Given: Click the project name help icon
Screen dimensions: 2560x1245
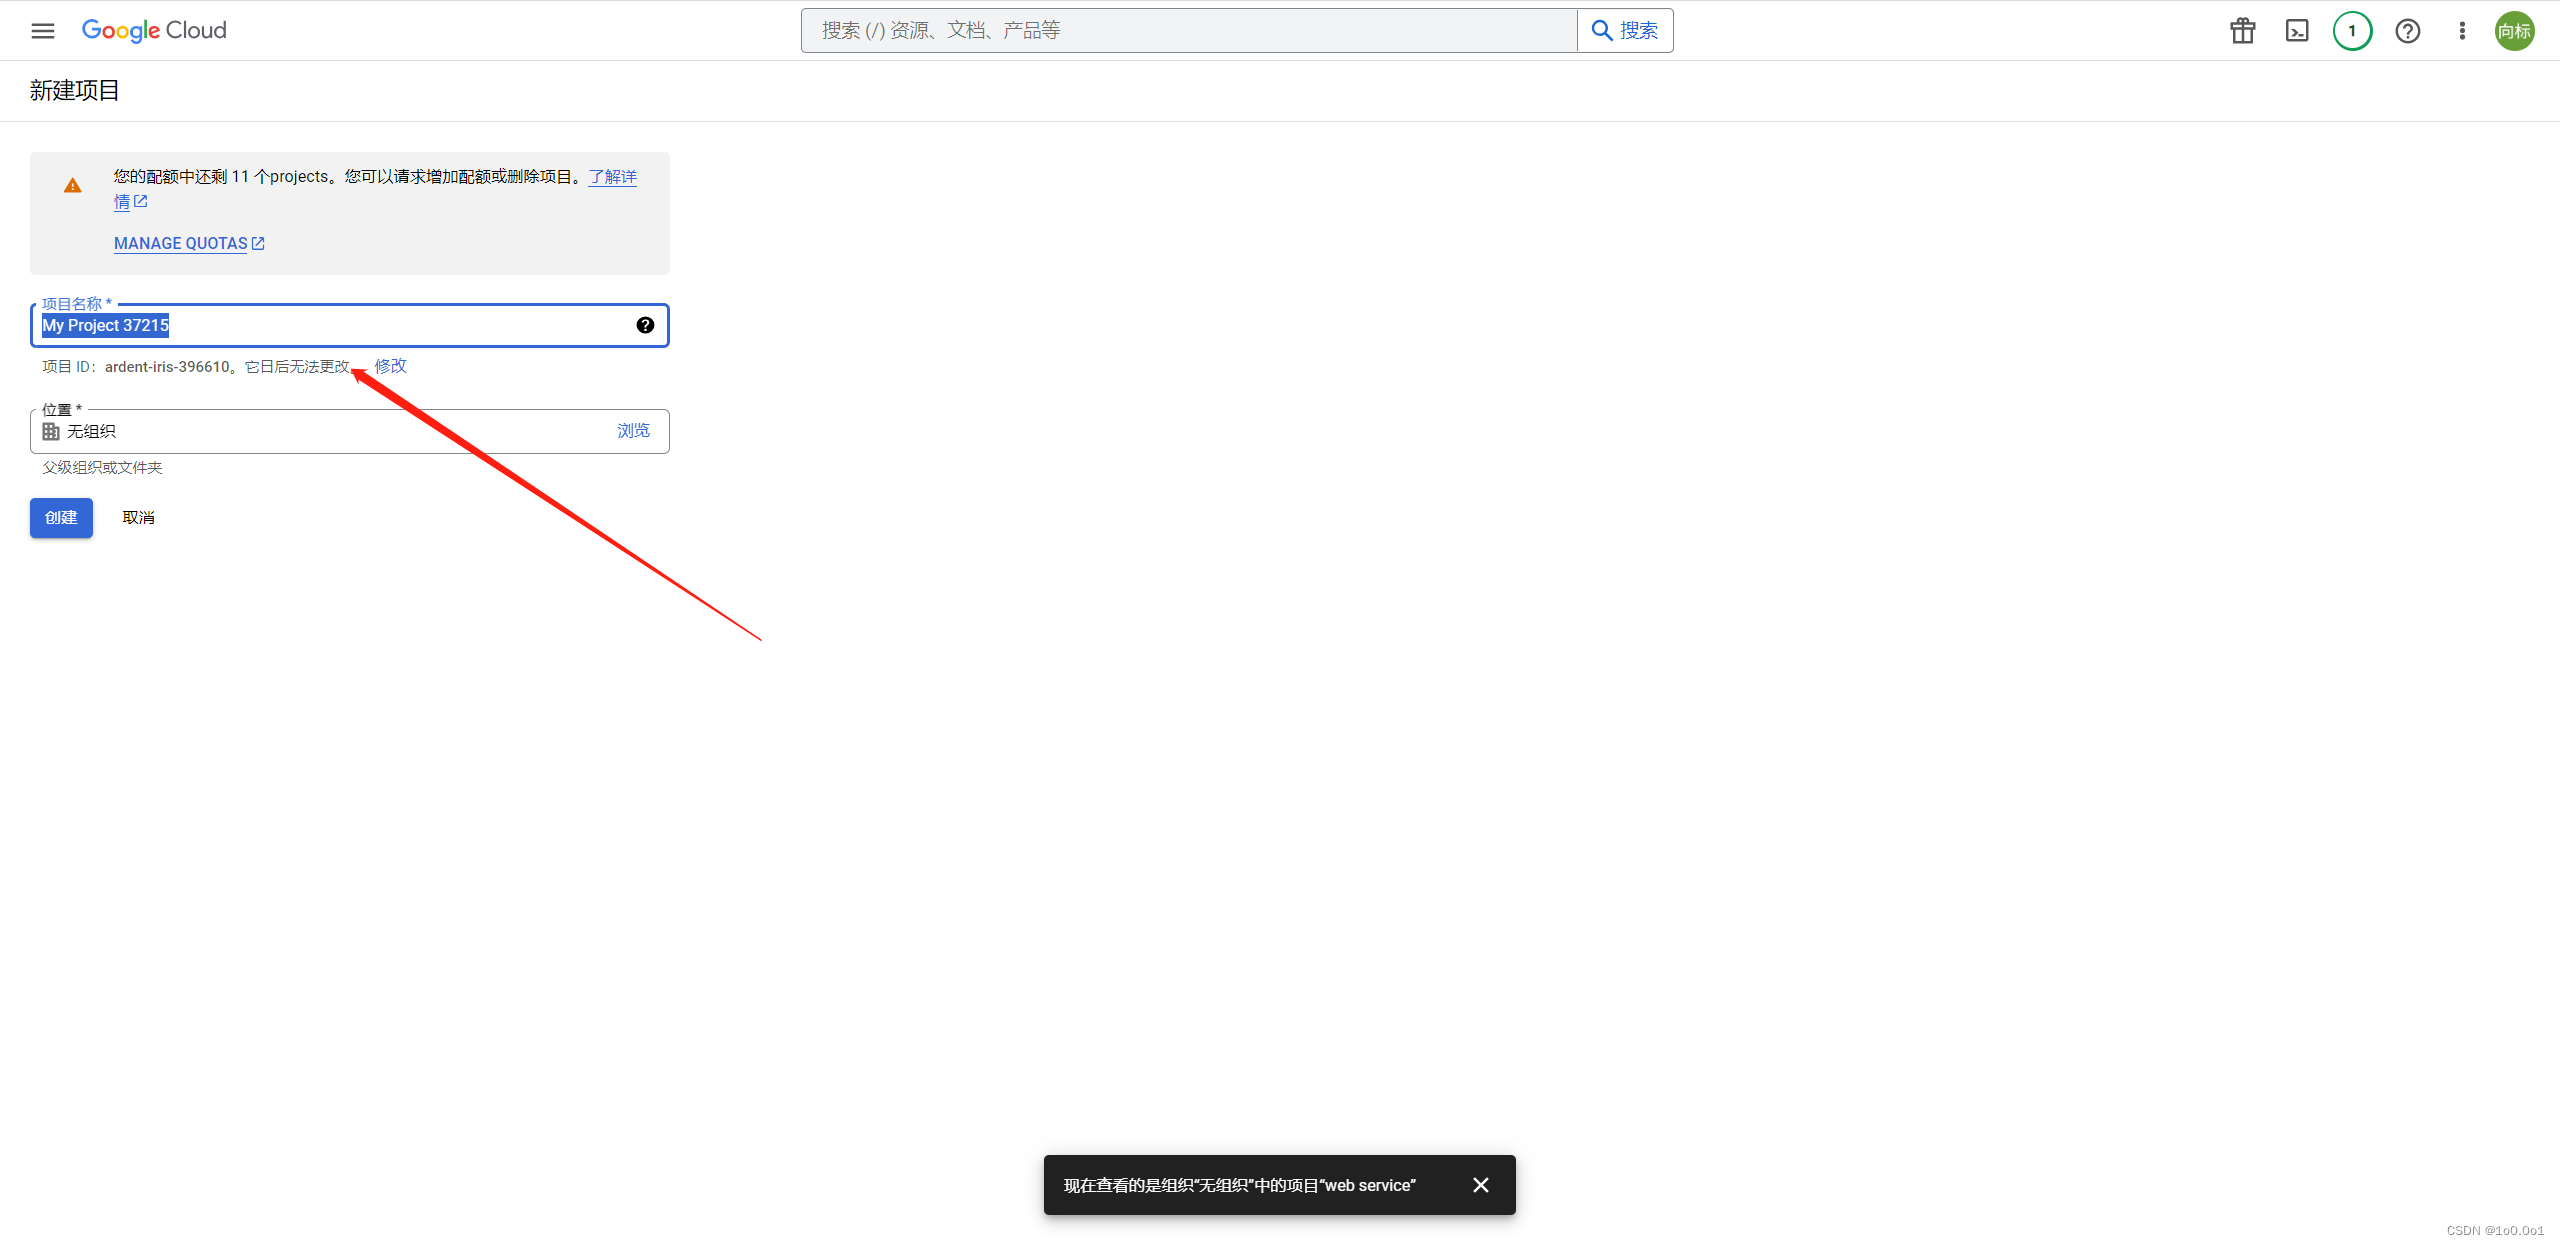Looking at the screenshot, I should 645,325.
